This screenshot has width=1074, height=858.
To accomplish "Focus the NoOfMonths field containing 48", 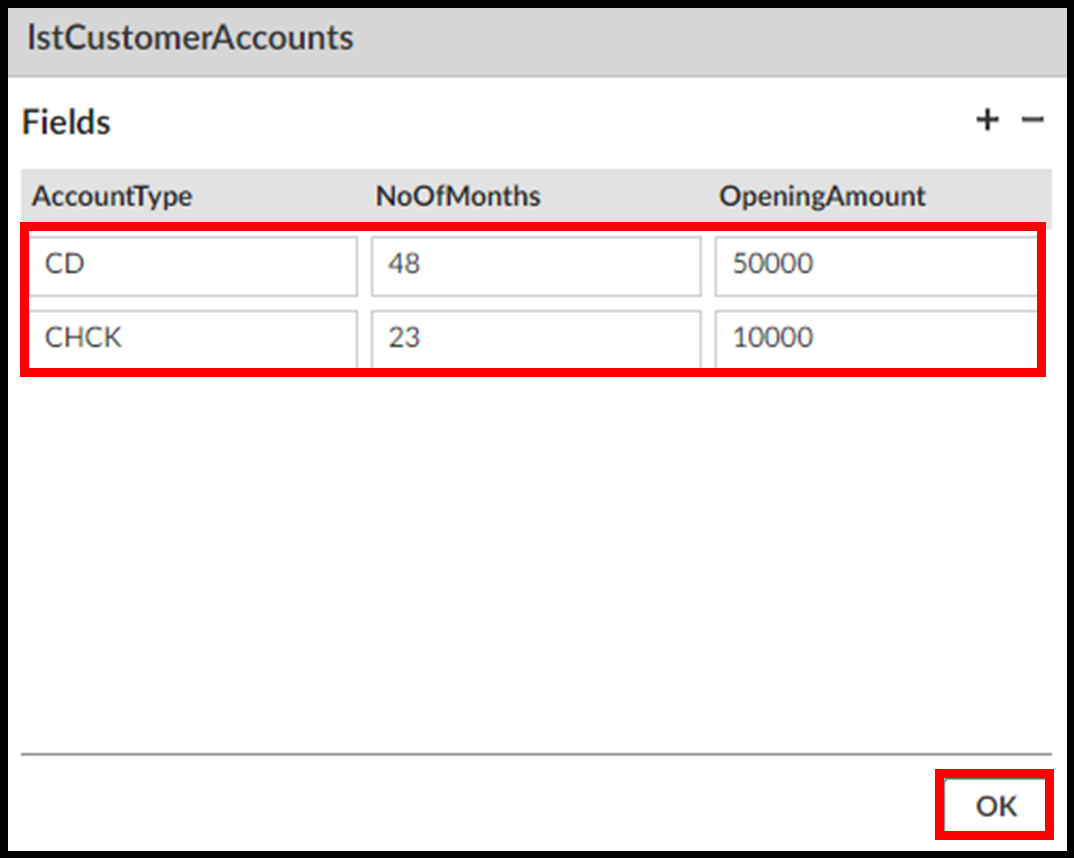I will pos(535,266).
